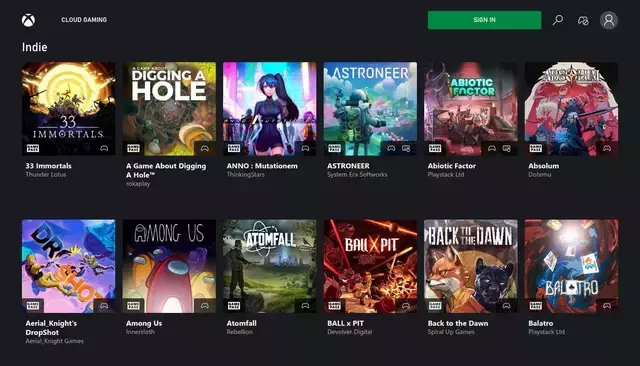Select the 'ASTRONEER' title text

coord(348,166)
